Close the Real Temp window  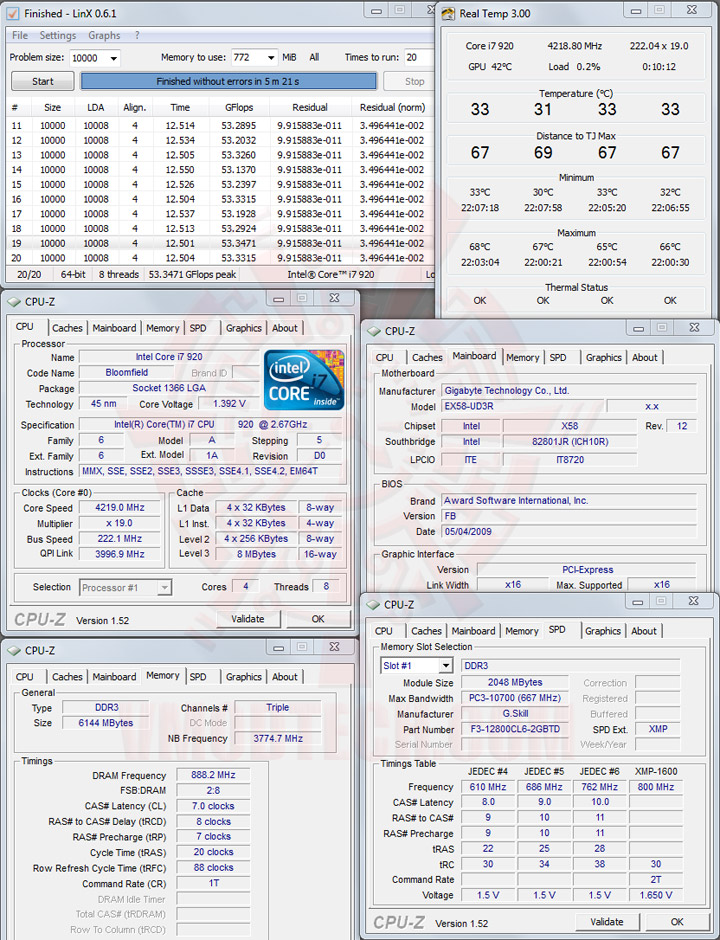click(692, 10)
